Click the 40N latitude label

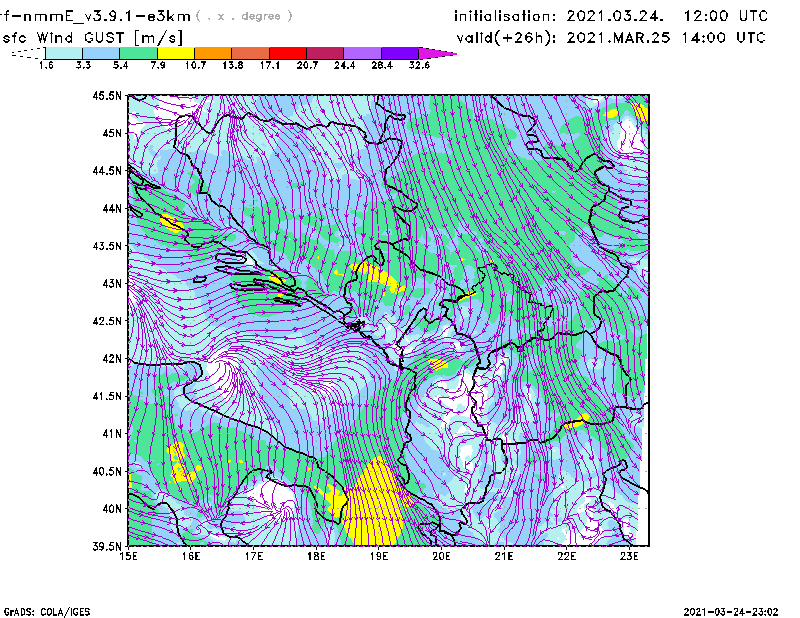click(x=112, y=509)
